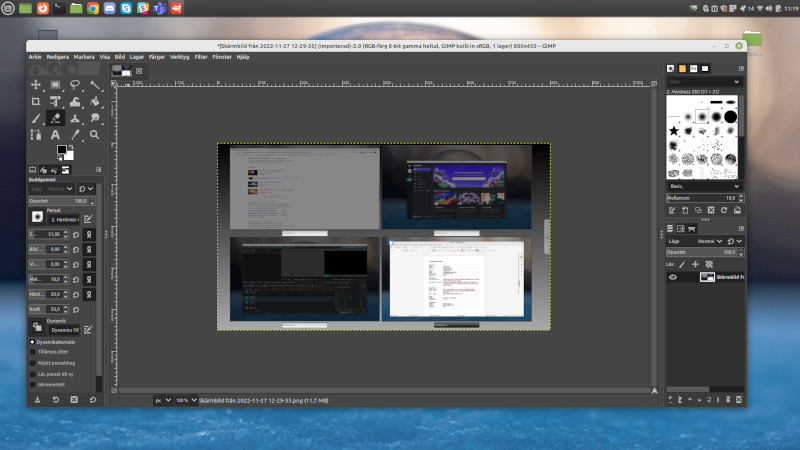Toggle the Inkrementell checkbox
This screenshot has width=800, height=450.
tap(31, 383)
